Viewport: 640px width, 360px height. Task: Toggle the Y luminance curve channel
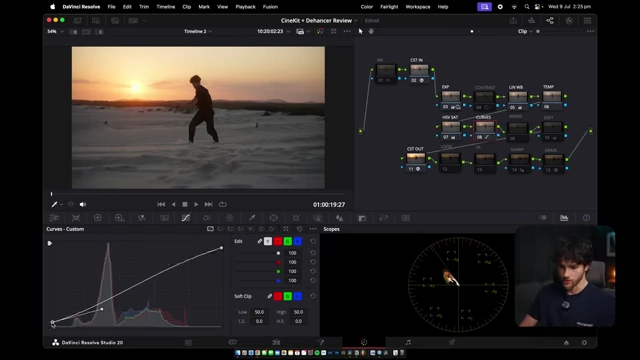click(x=268, y=241)
